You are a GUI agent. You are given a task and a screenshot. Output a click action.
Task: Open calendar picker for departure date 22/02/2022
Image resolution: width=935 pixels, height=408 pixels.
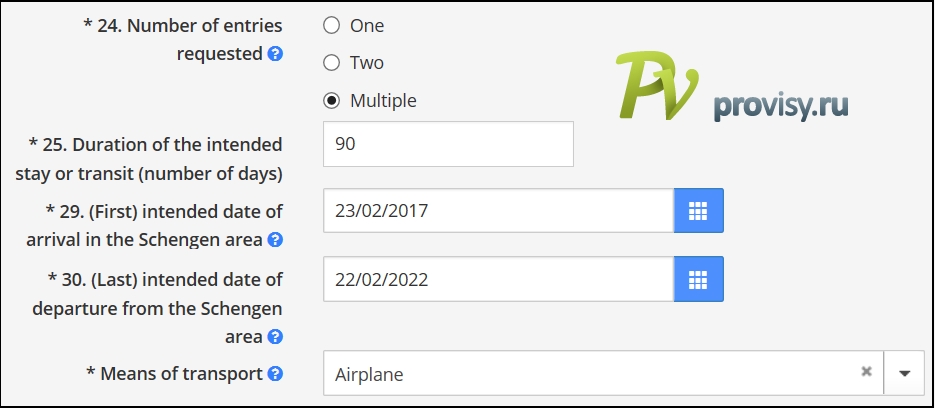[x=698, y=279]
